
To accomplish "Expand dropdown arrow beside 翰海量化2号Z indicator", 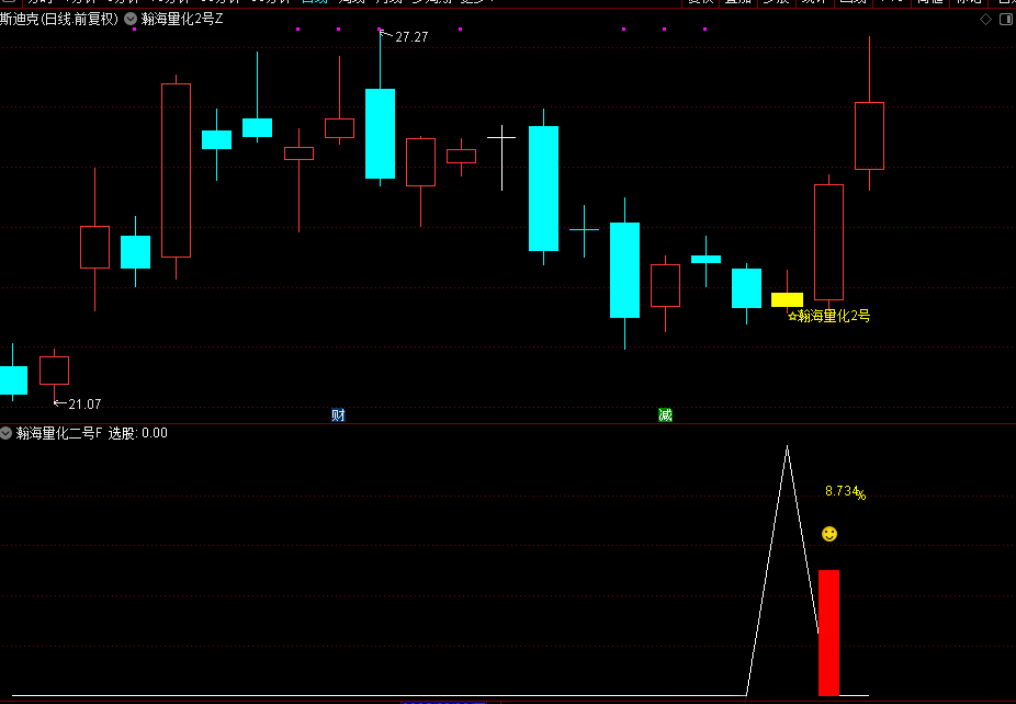I will click(130, 19).
